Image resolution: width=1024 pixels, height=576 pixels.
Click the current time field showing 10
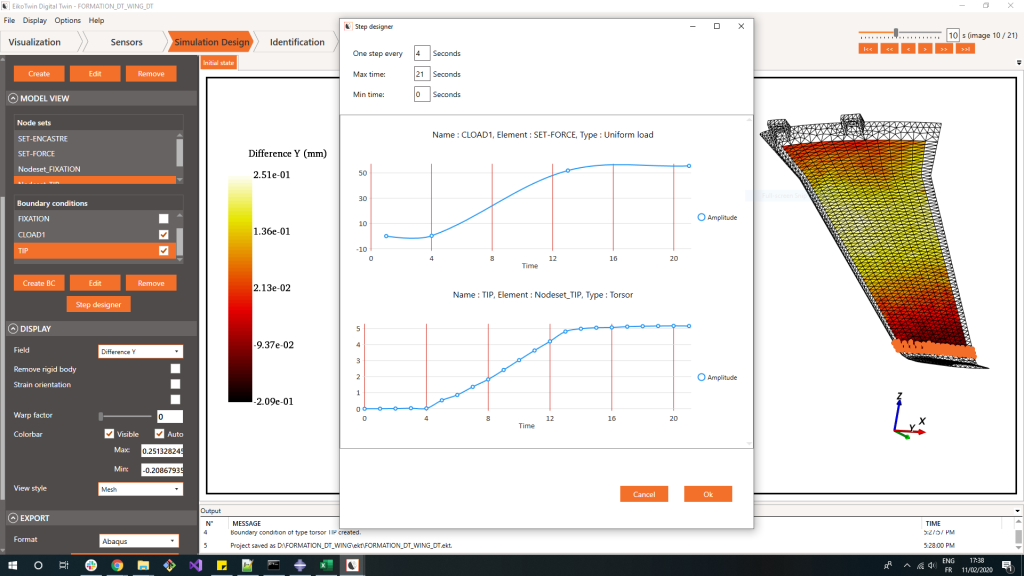[953, 35]
